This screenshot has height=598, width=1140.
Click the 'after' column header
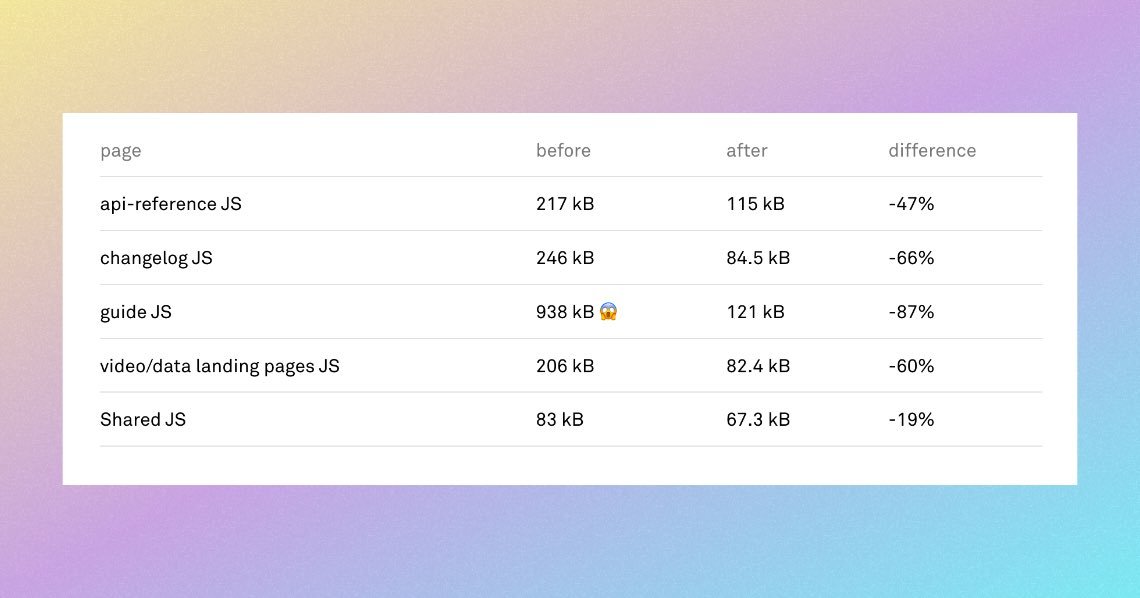(x=747, y=150)
